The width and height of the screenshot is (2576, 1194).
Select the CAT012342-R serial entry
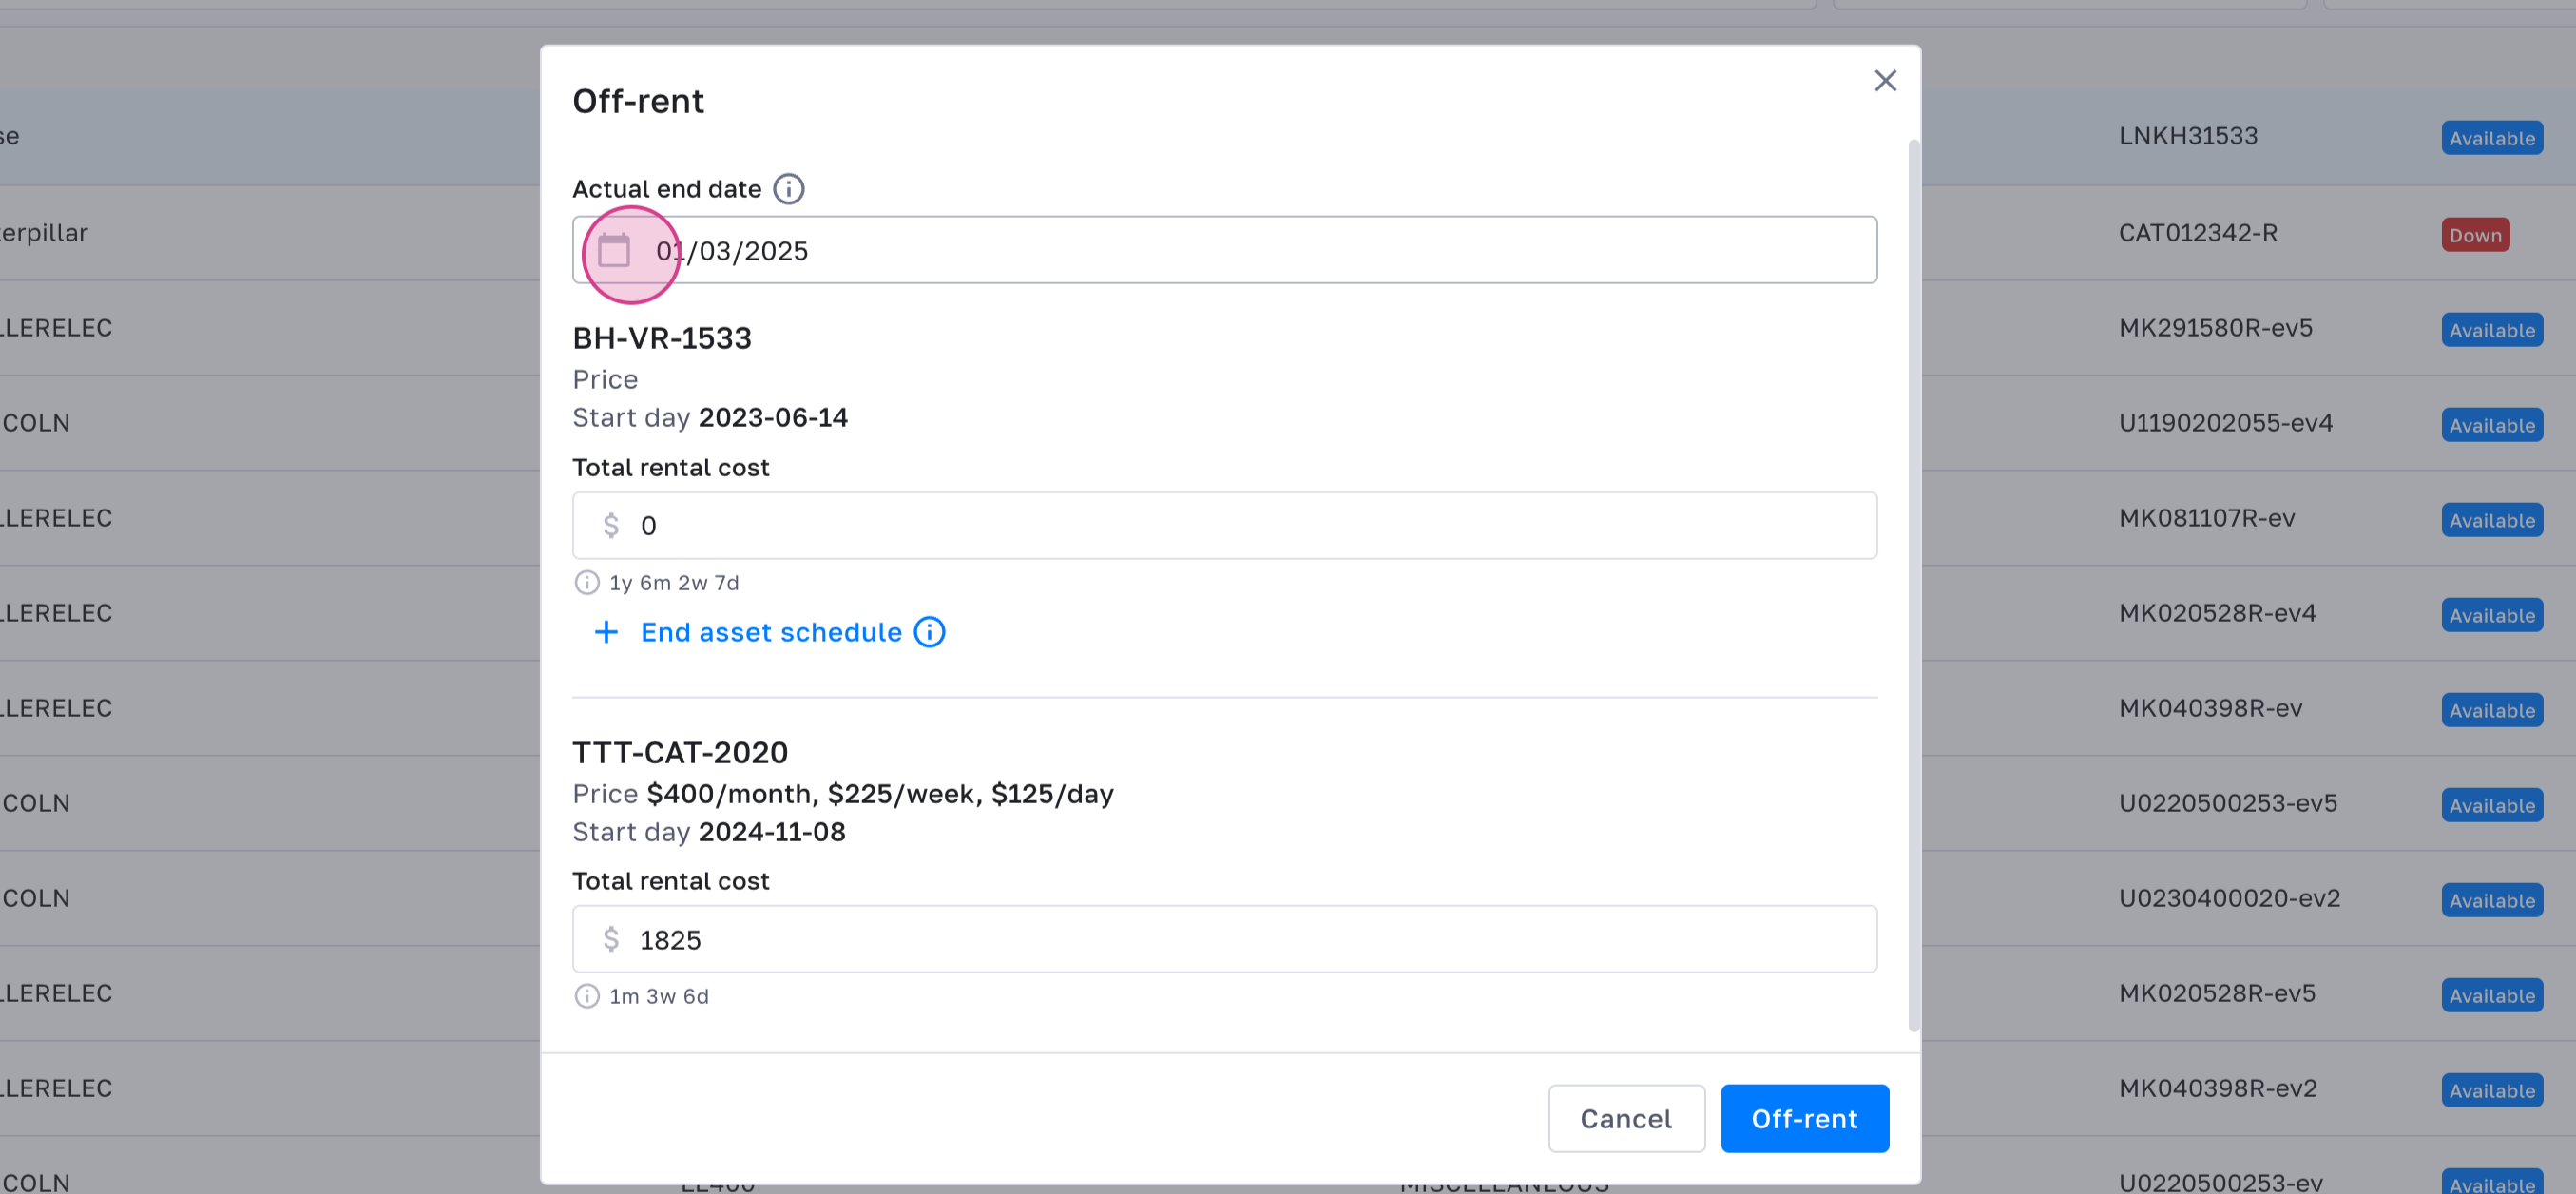(x=2197, y=233)
